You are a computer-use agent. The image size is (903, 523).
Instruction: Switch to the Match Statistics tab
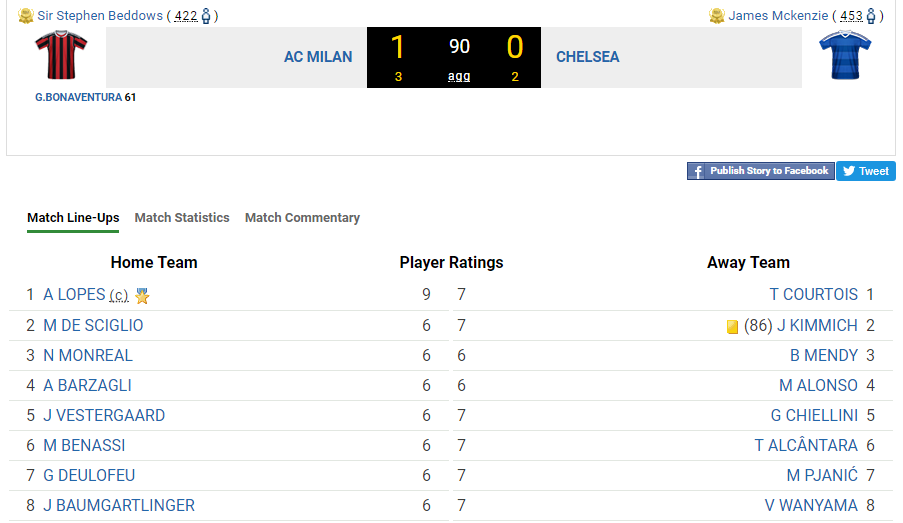(182, 217)
